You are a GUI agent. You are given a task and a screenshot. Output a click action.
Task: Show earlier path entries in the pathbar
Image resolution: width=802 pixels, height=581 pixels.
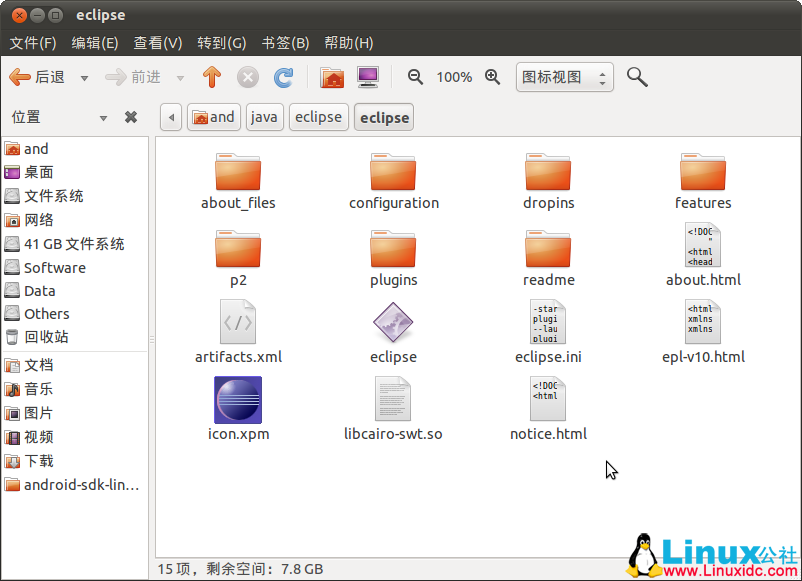pyautogui.click(x=171, y=117)
